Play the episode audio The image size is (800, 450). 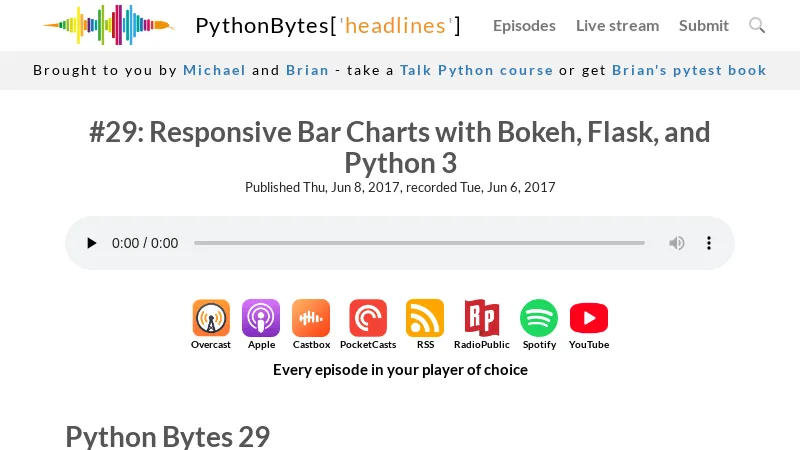pyautogui.click(x=92, y=243)
